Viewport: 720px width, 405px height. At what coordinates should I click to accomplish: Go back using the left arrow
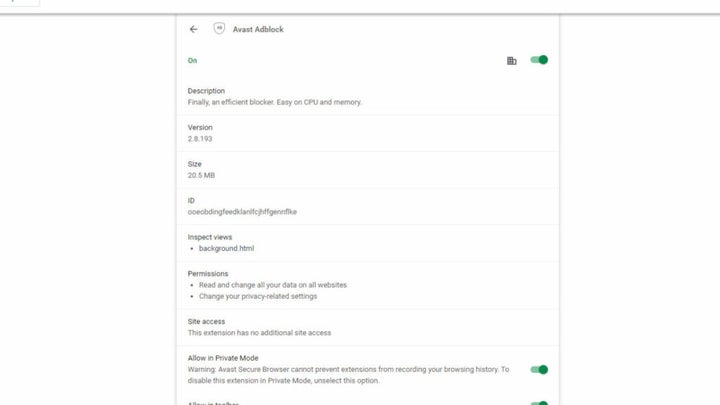[x=194, y=29]
